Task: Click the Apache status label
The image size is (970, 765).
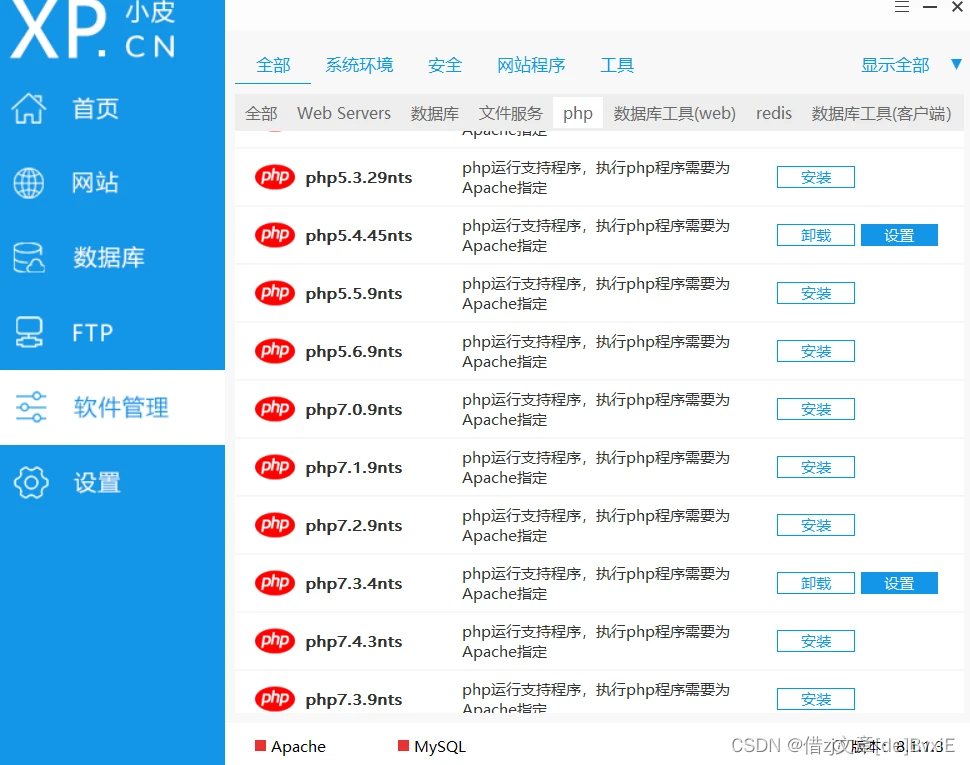Action: (298, 746)
